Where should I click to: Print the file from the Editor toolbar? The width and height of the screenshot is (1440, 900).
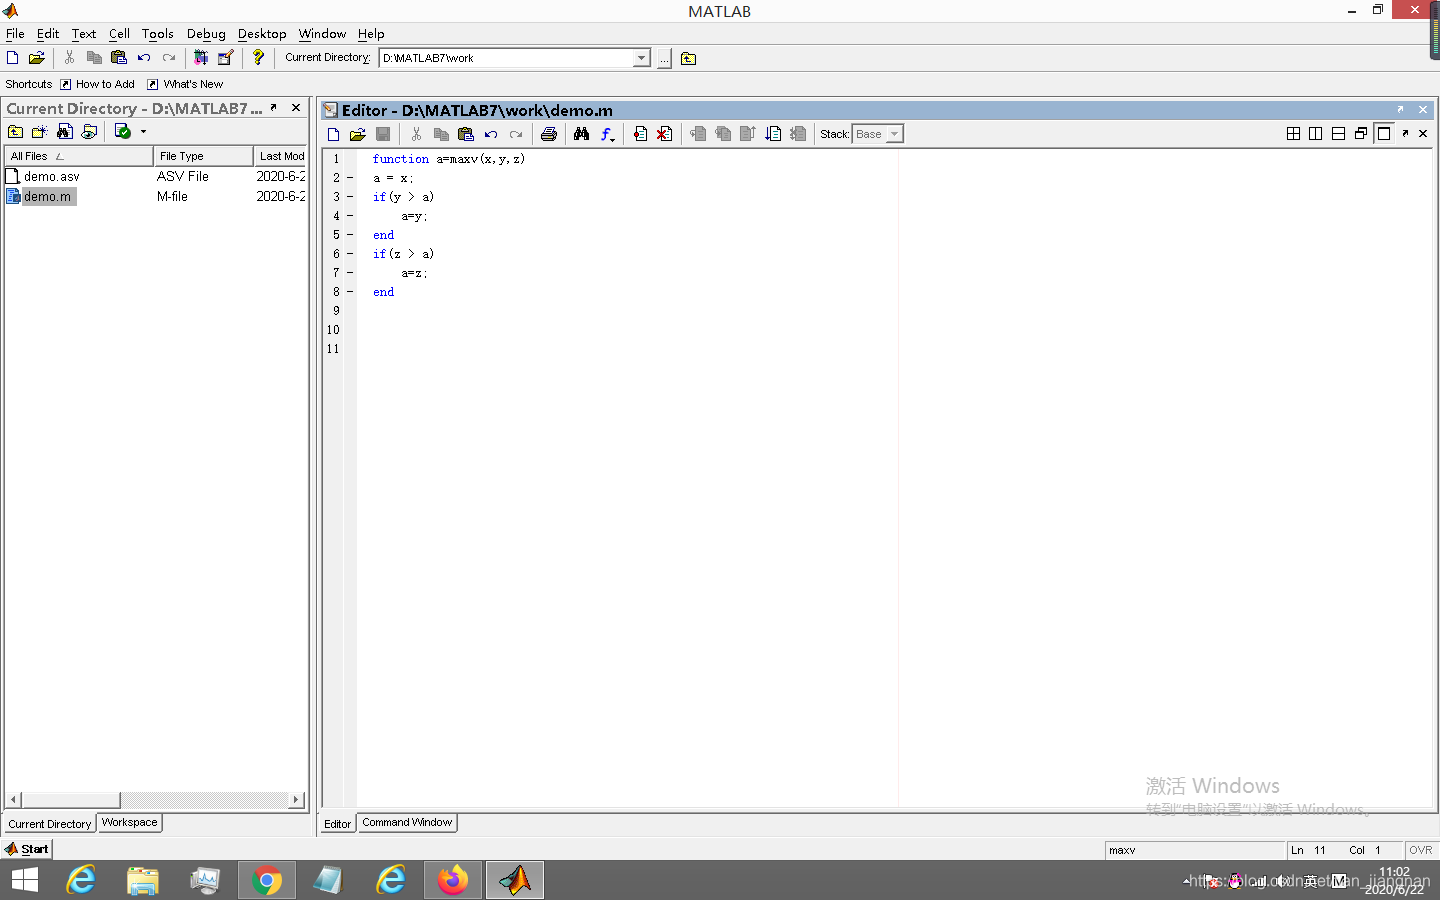[x=549, y=134]
